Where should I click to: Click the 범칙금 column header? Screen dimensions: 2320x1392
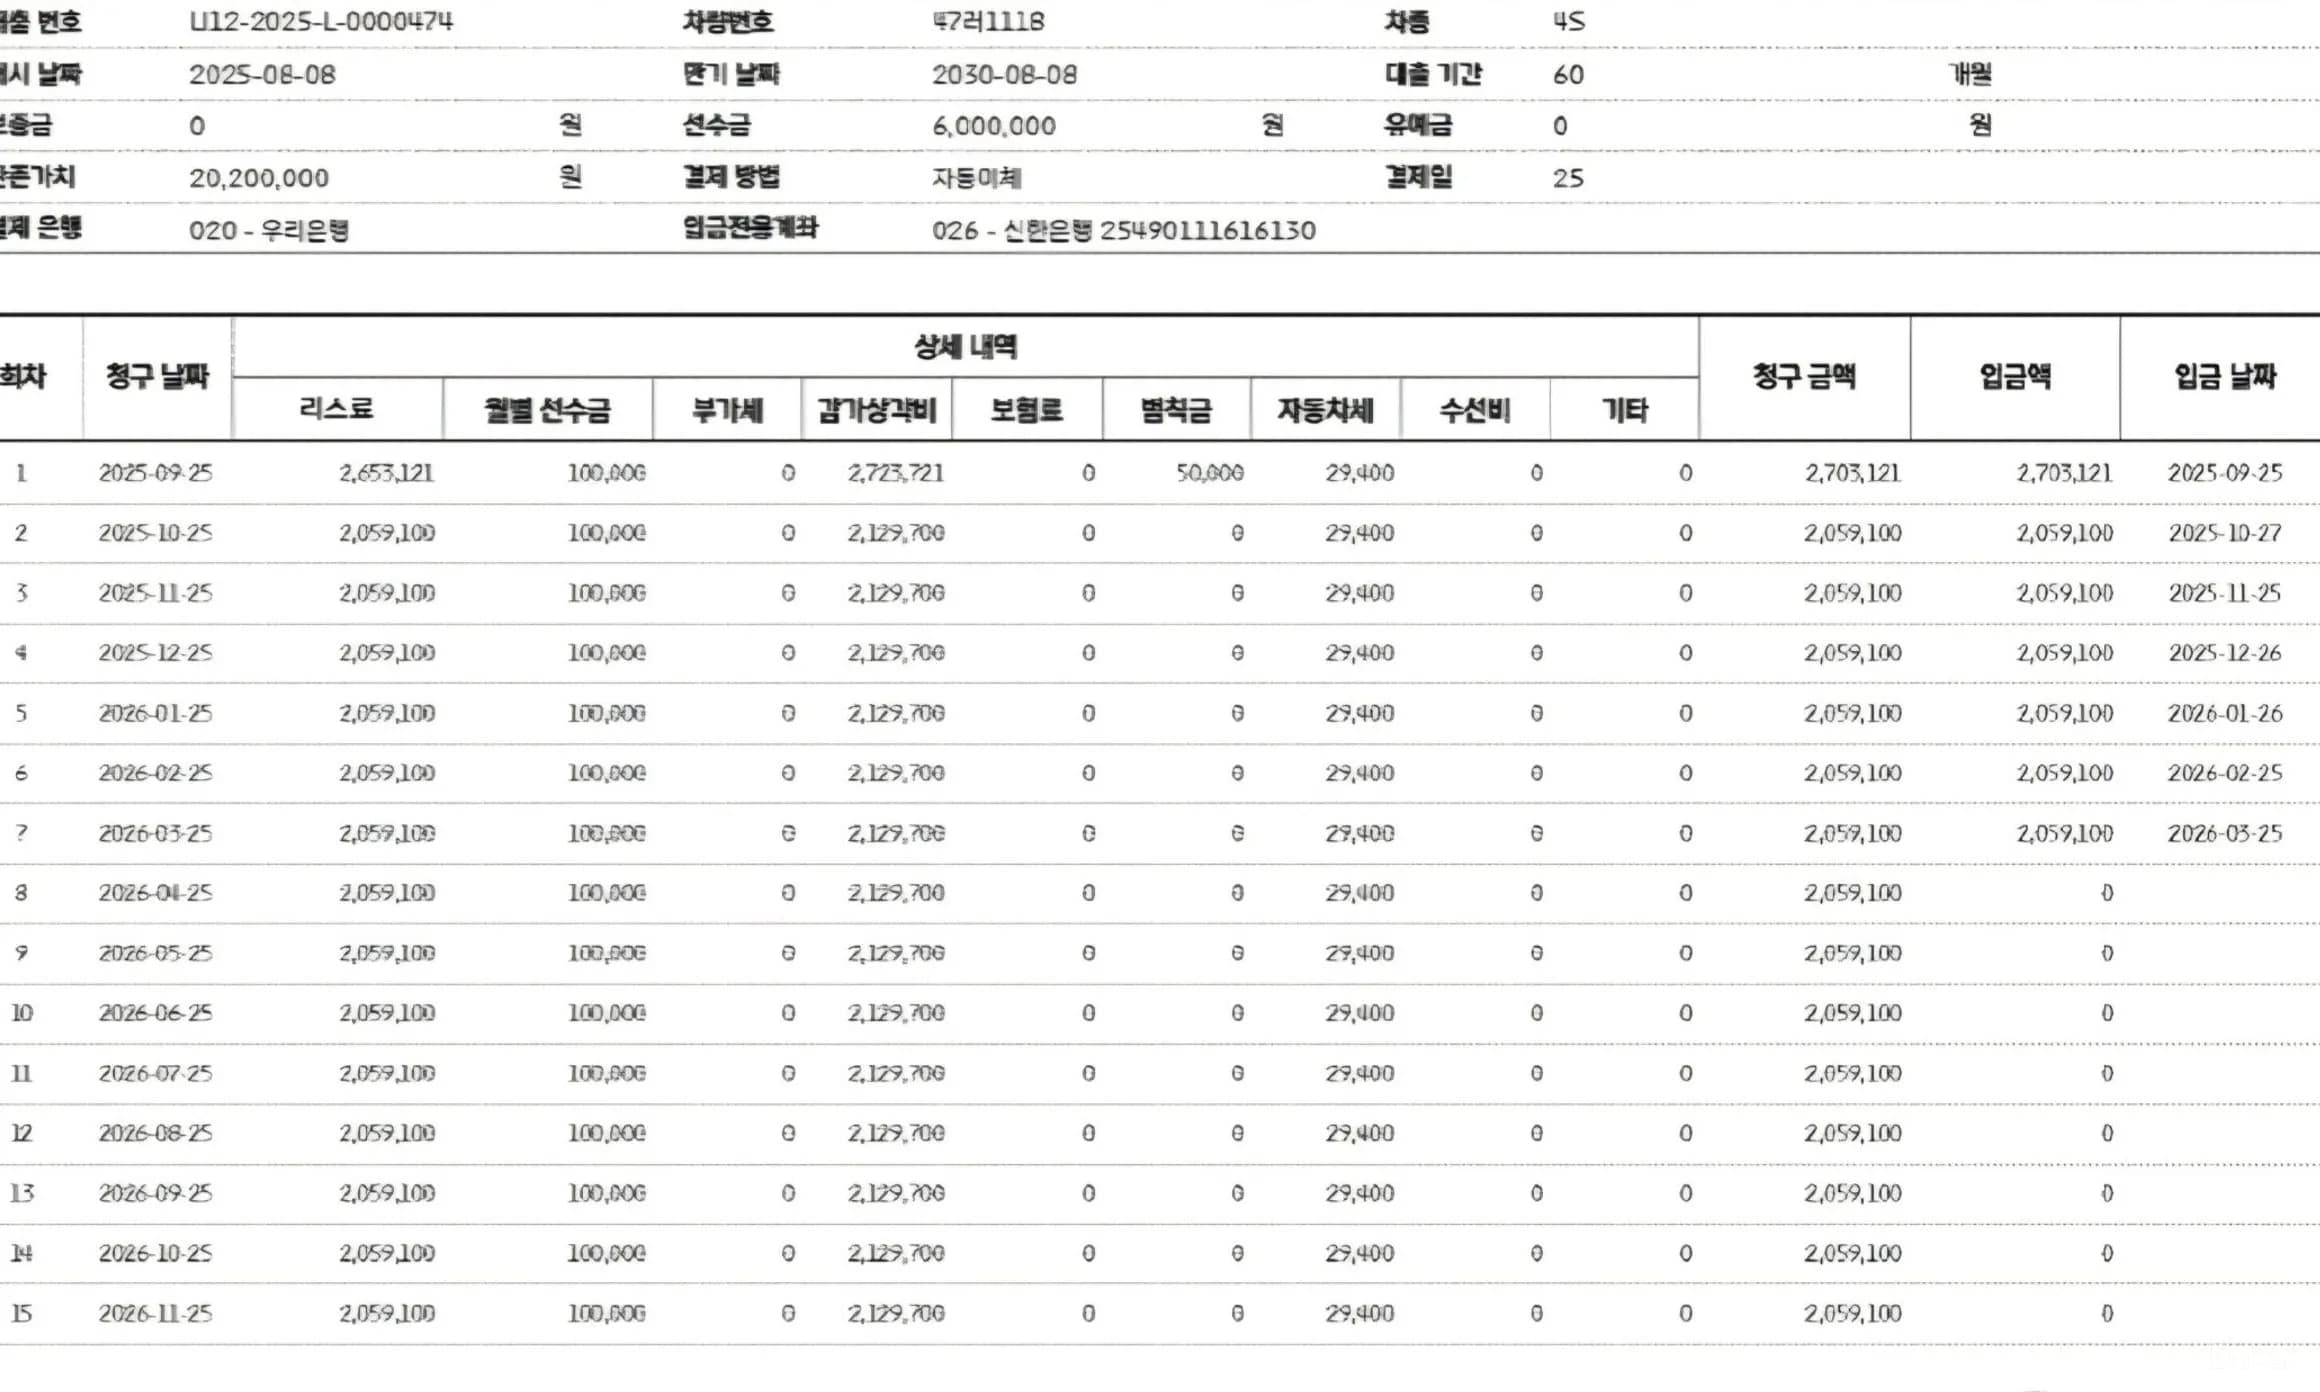(x=1176, y=410)
